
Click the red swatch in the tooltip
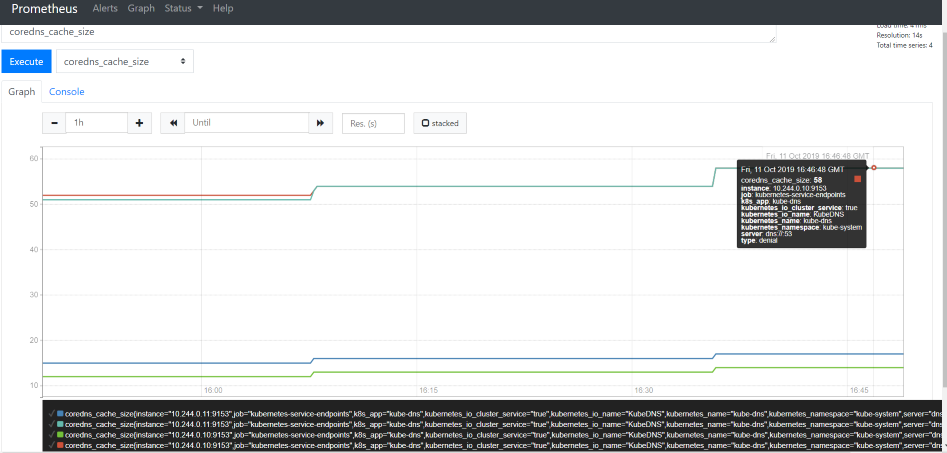click(858, 179)
